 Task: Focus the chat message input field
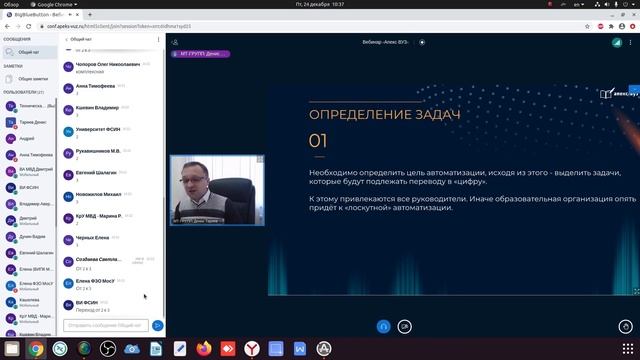pyautogui.click(x=106, y=325)
